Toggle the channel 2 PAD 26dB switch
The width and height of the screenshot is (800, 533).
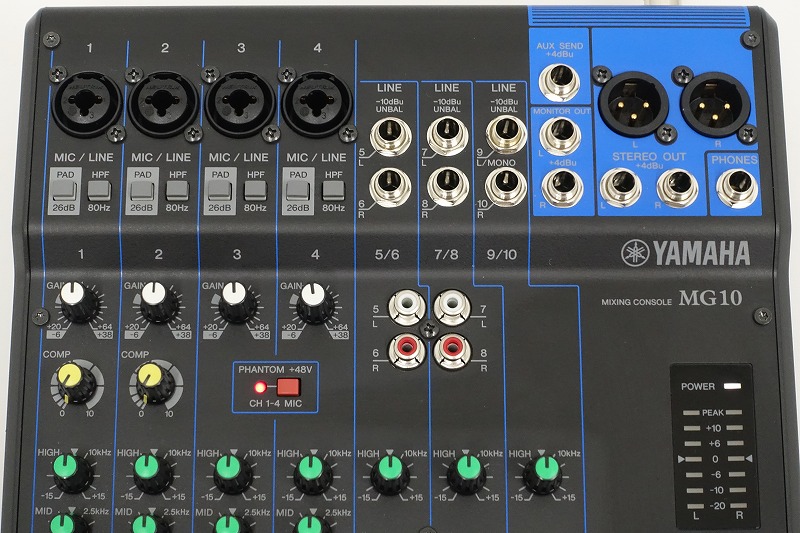(142, 191)
